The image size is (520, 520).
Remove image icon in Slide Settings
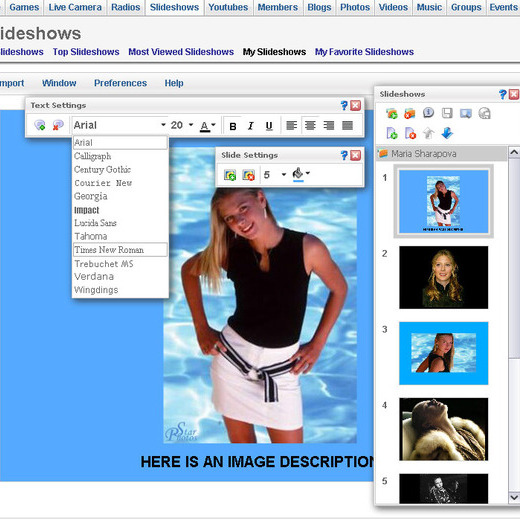249,175
